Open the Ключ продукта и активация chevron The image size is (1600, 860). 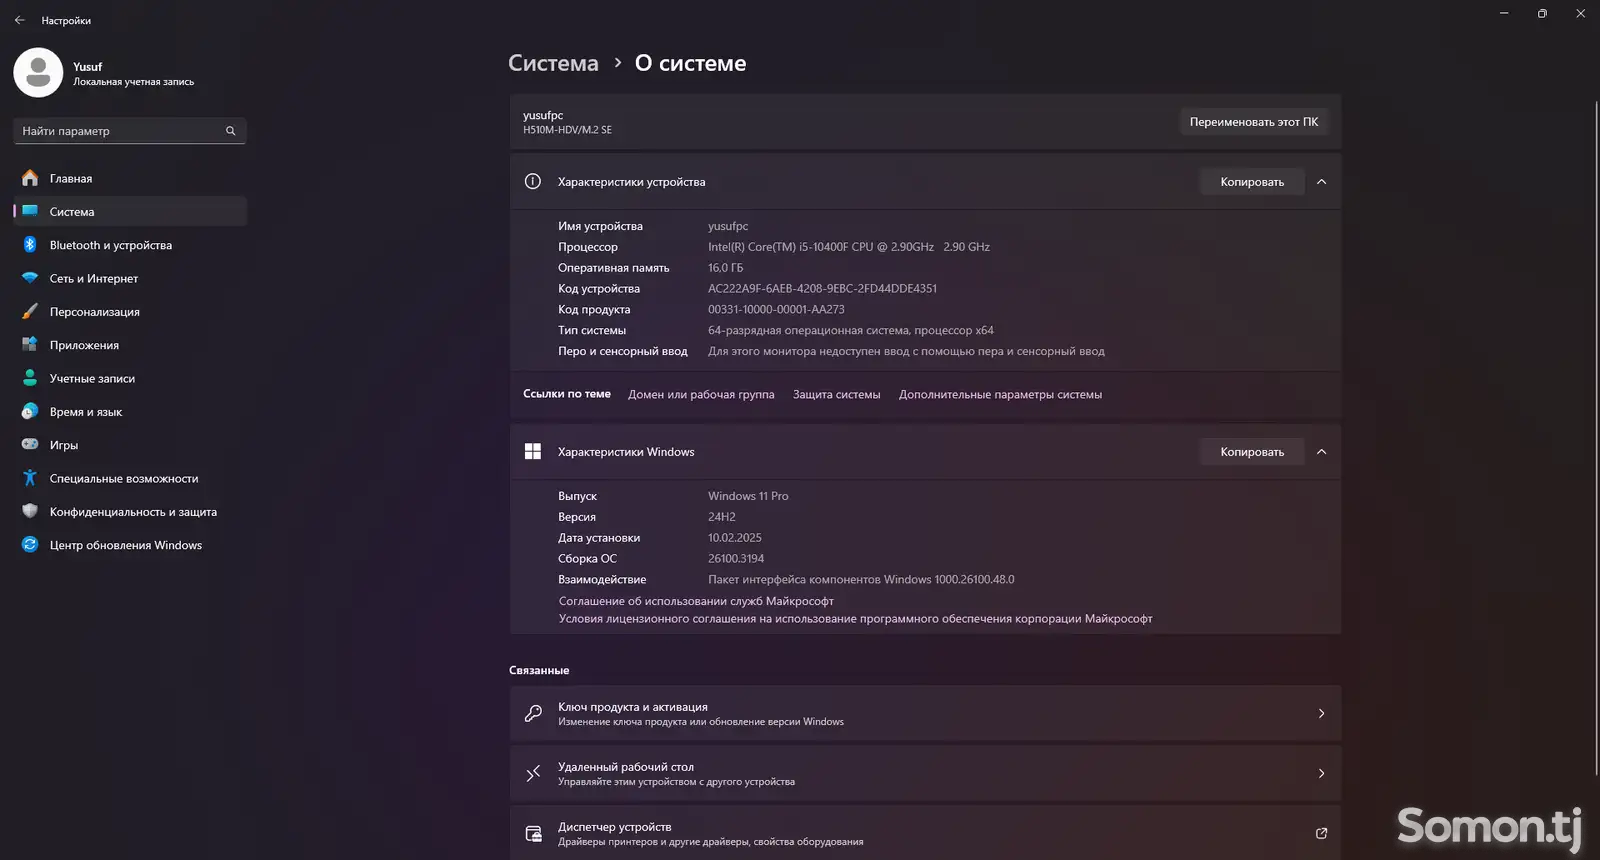1321,713
